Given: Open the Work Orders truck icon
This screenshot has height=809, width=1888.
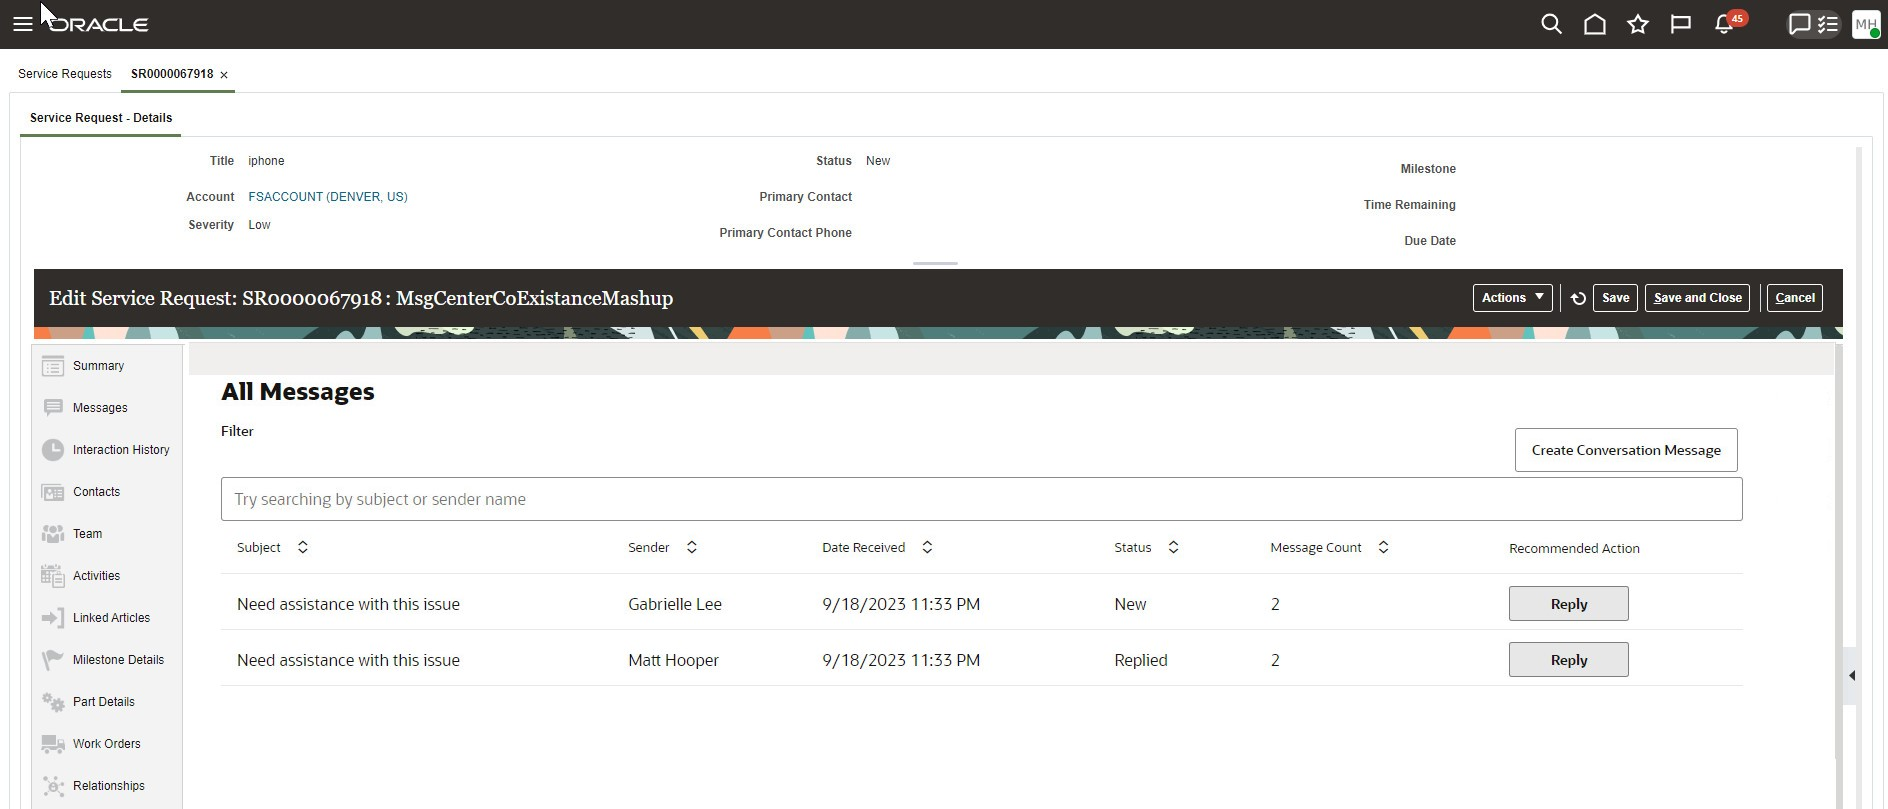Looking at the screenshot, I should click(x=53, y=744).
